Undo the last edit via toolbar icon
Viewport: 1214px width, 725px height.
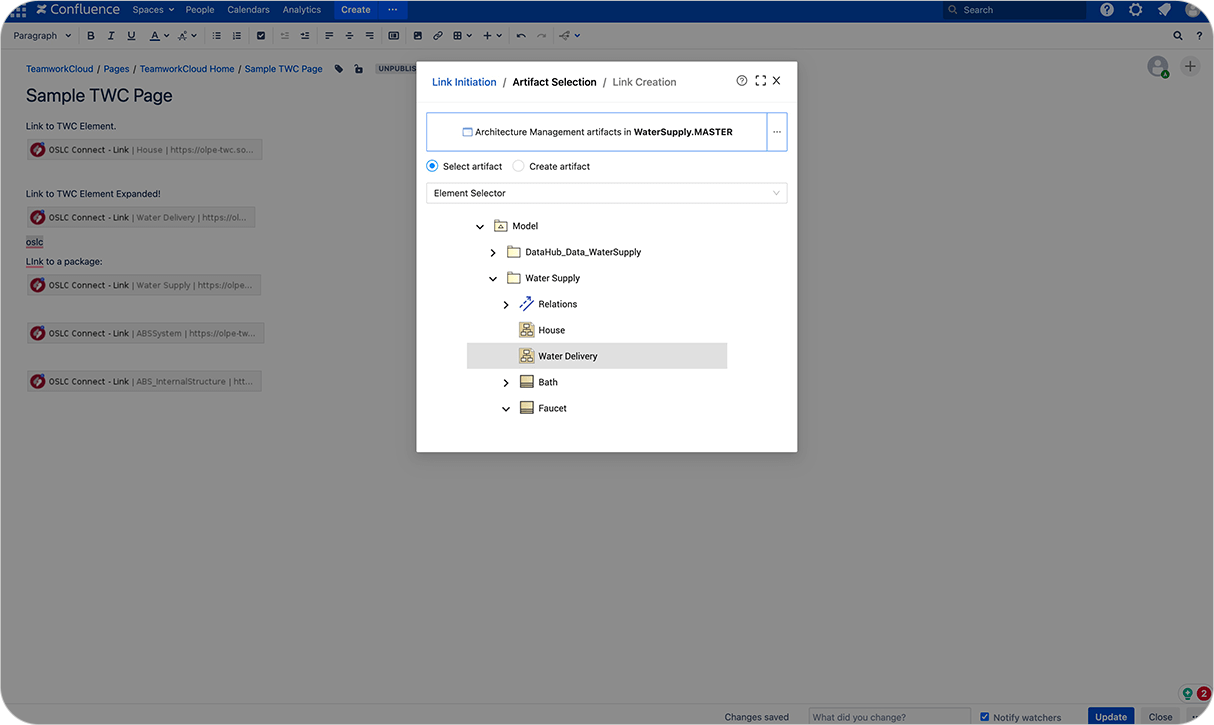coord(520,35)
